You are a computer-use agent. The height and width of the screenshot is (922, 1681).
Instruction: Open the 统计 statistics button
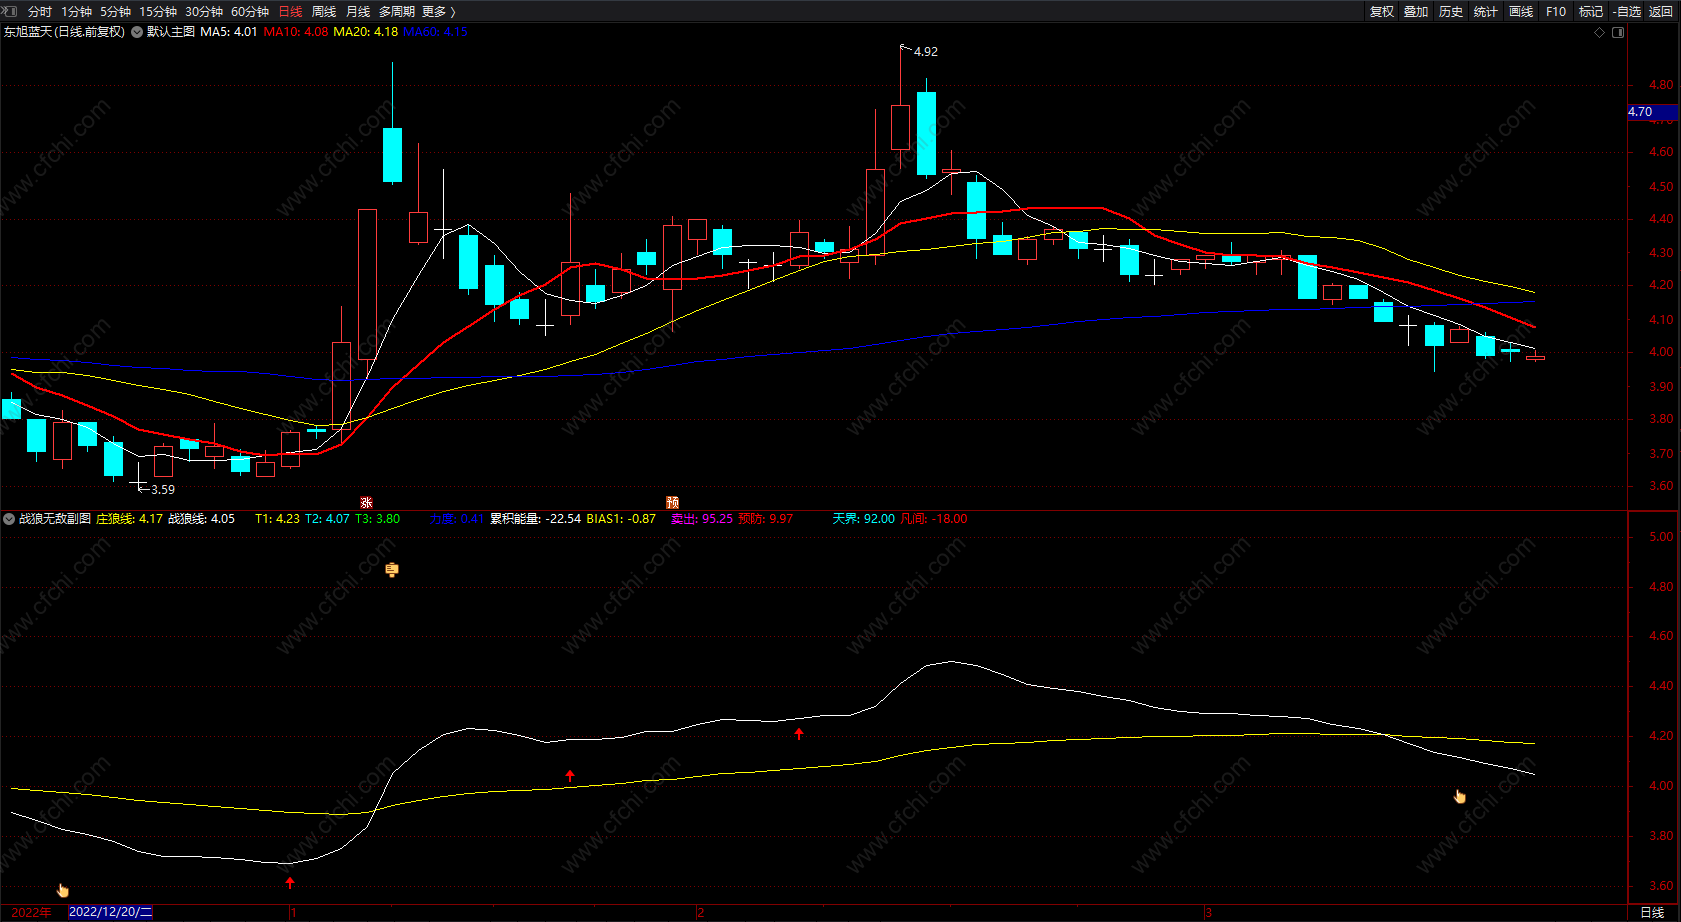tap(1486, 12)
